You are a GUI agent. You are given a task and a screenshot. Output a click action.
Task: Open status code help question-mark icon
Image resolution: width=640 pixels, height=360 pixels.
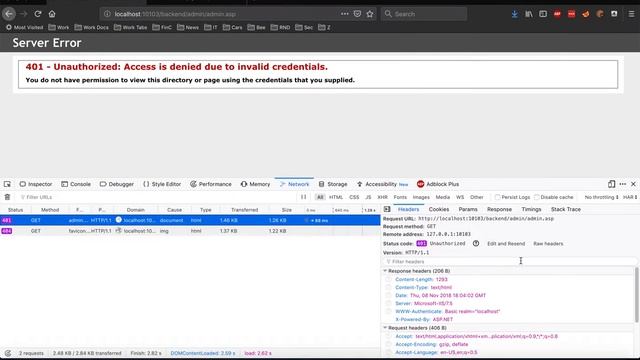(476, 243)
